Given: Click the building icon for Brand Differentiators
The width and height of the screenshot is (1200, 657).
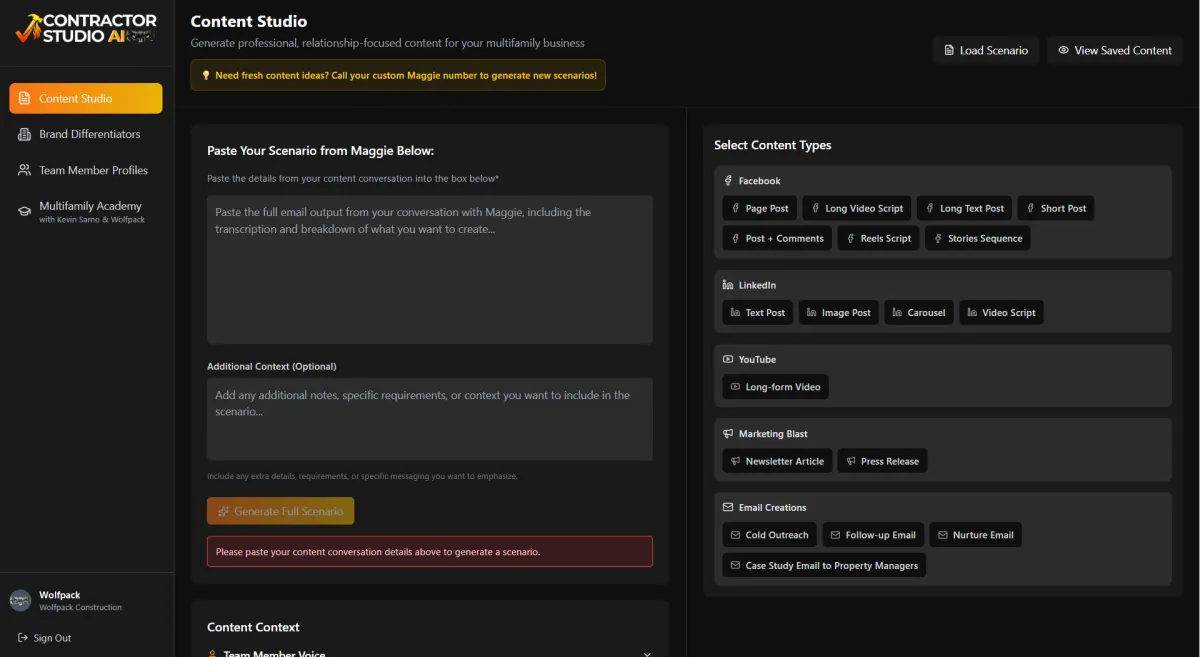Looking at the screenshot, I should (24, 134).
